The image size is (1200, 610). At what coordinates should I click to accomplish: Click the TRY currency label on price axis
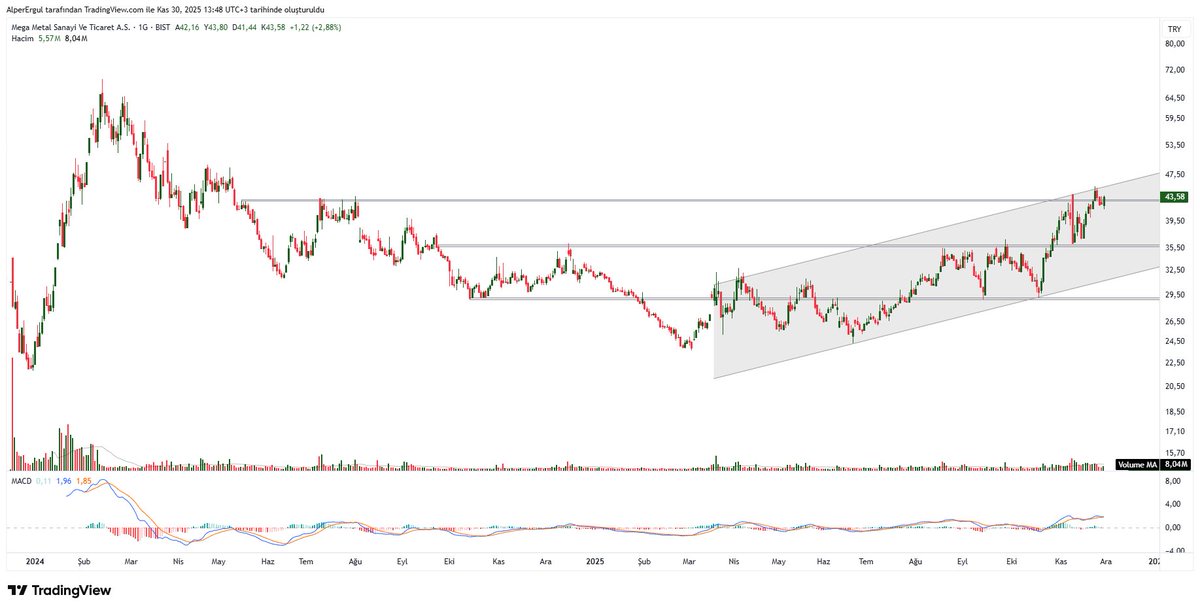1174,27
